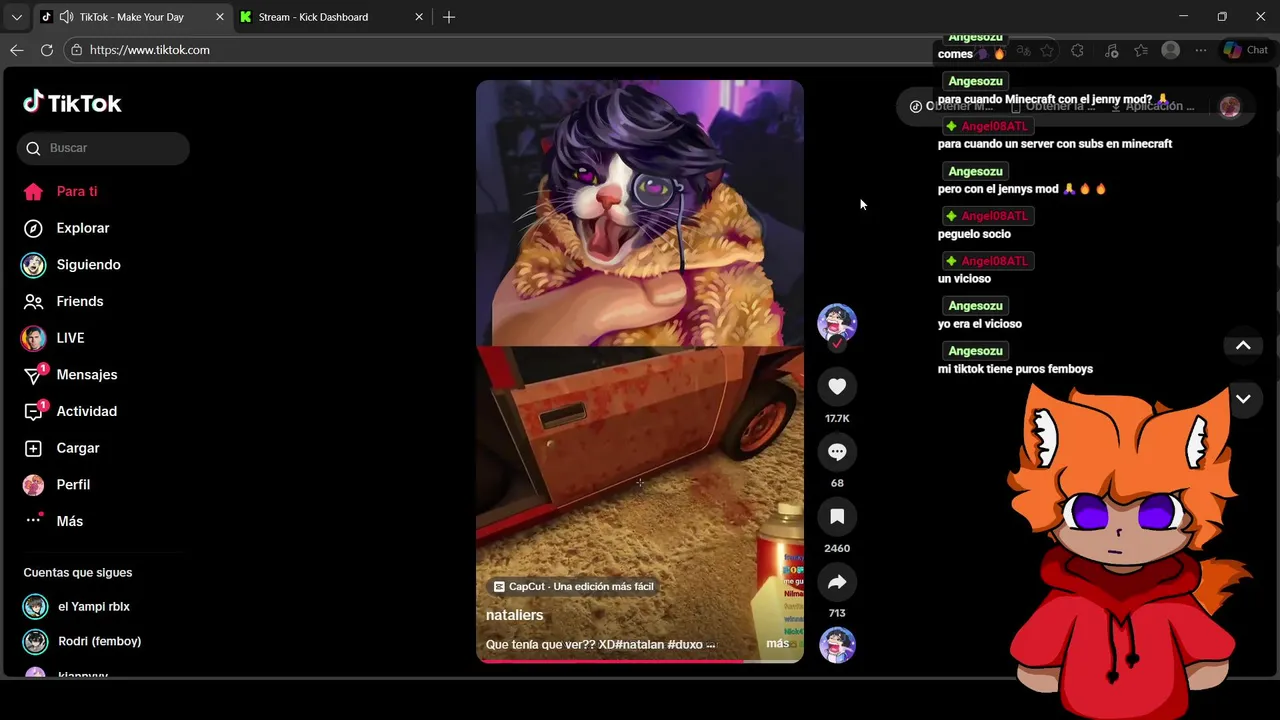1280x720 pixels.
Task: Open nataliers creator username
Action: pyautogui.click(x=514, y=615)
